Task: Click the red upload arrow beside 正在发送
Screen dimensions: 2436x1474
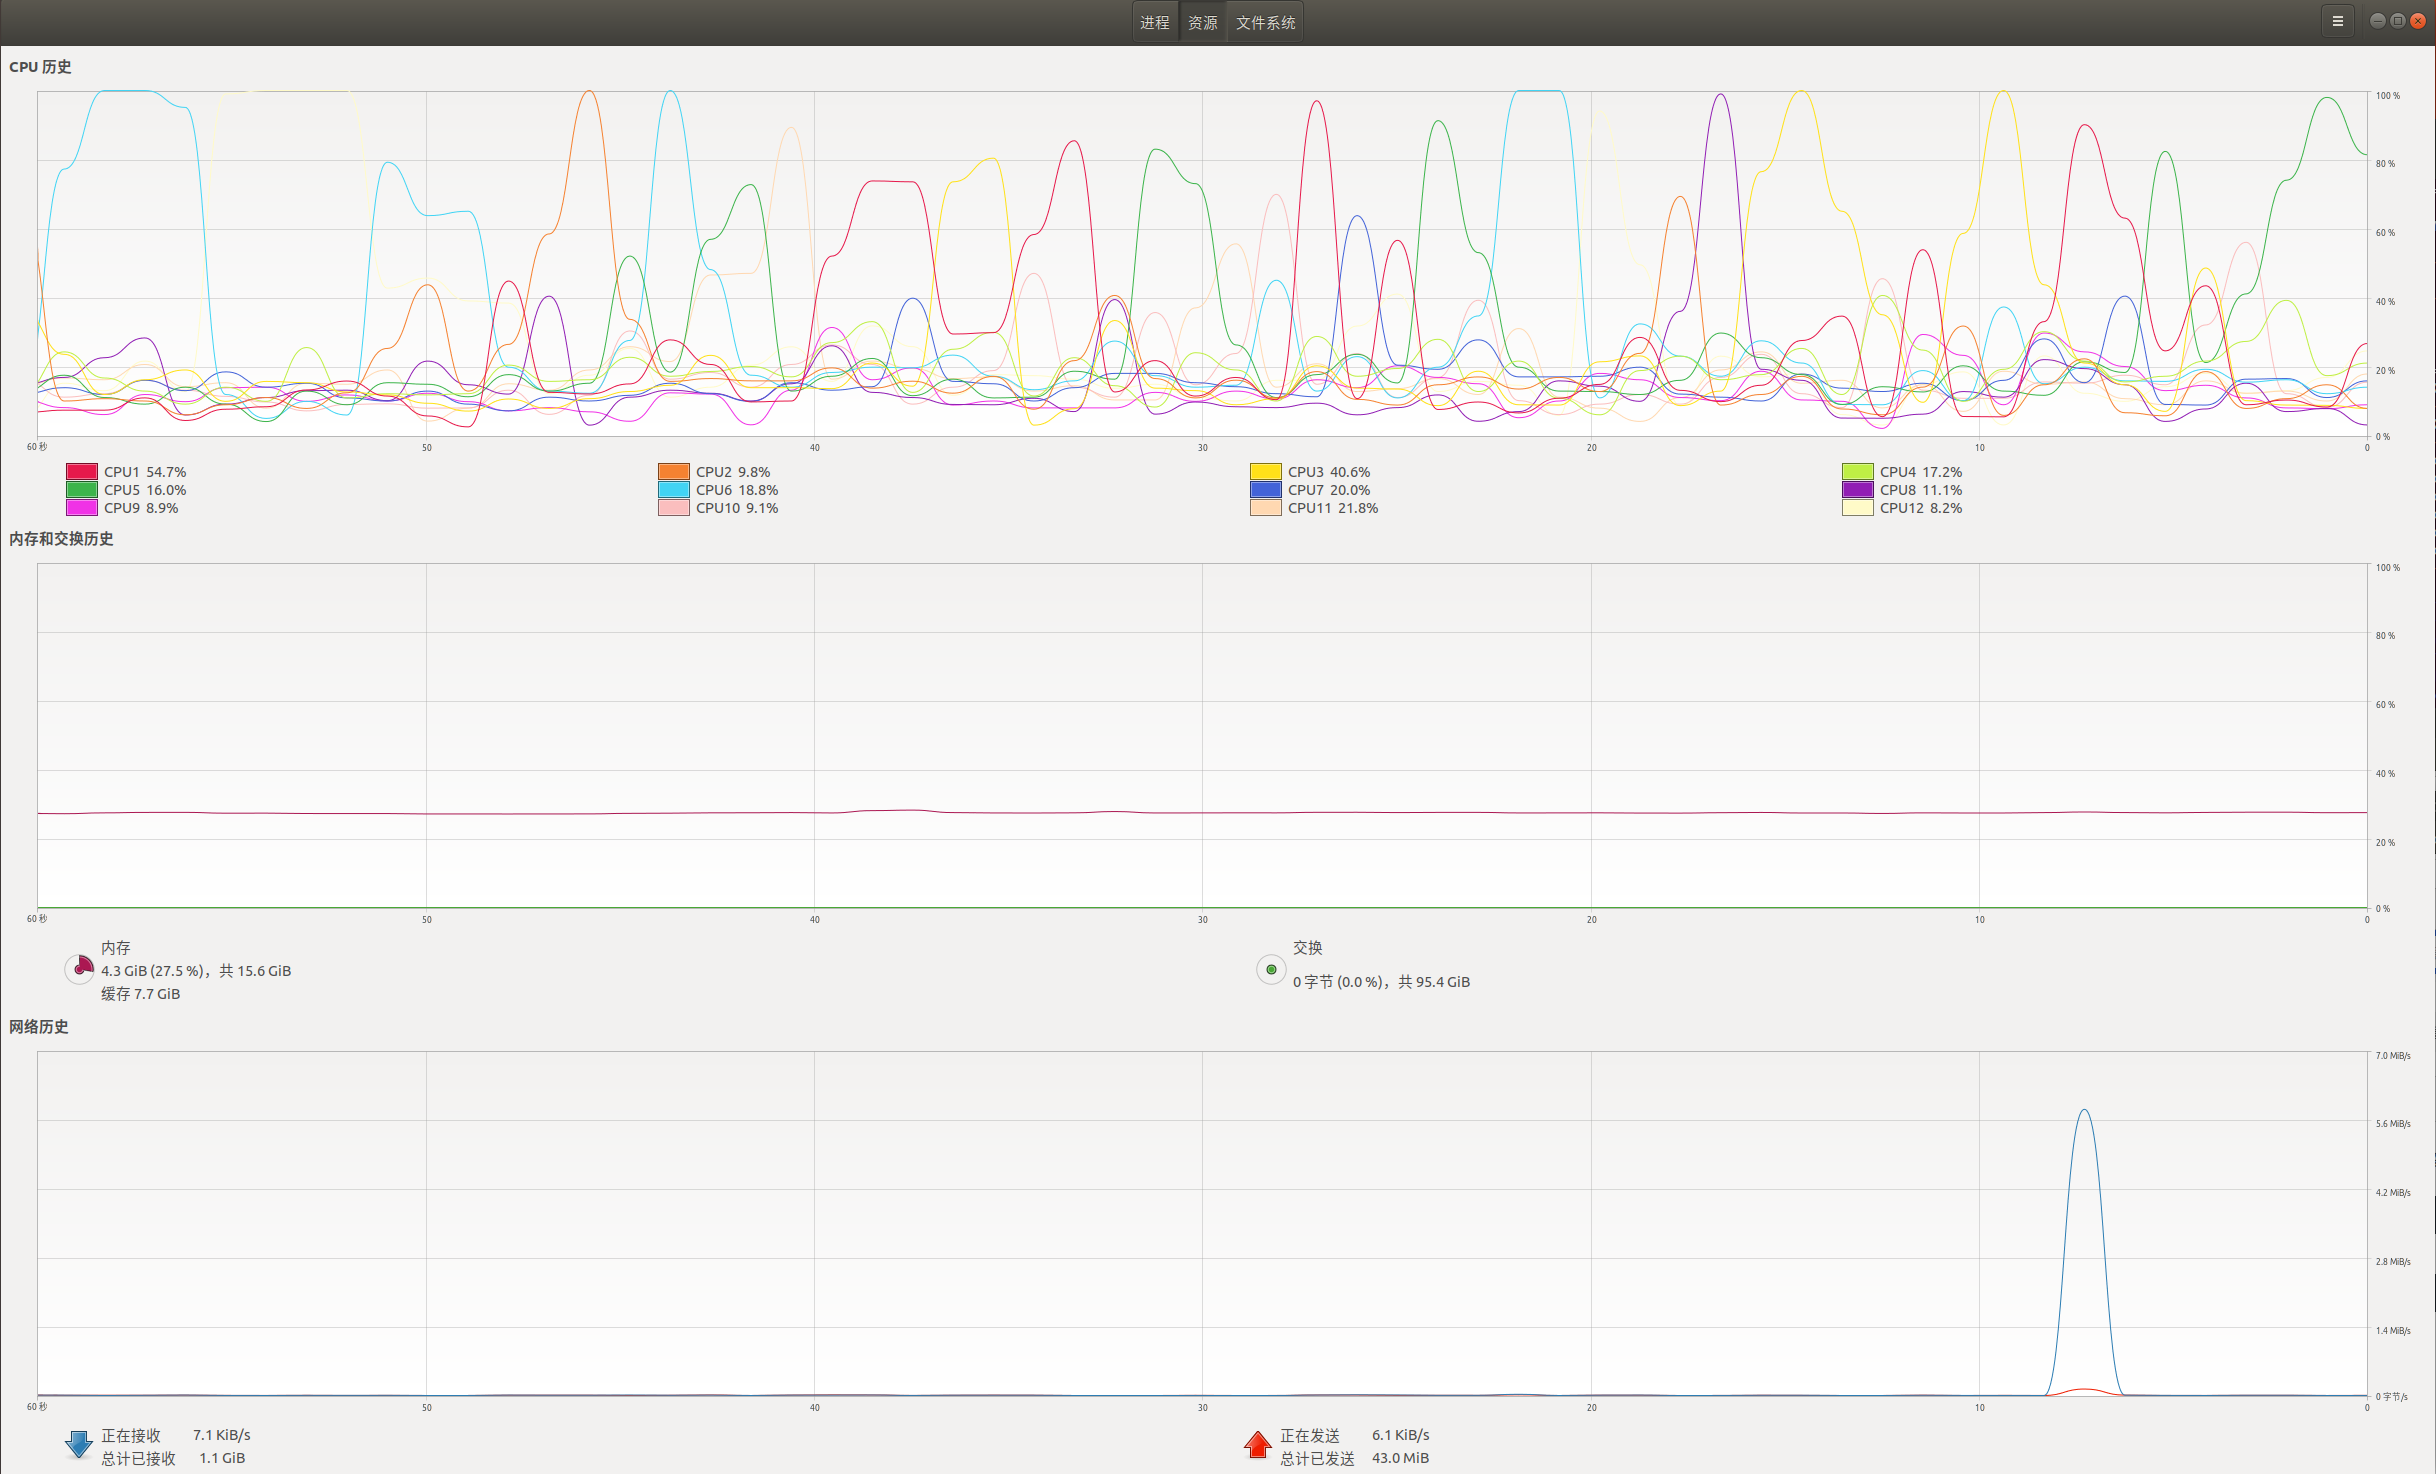Action: (x=1257, y=1445)
